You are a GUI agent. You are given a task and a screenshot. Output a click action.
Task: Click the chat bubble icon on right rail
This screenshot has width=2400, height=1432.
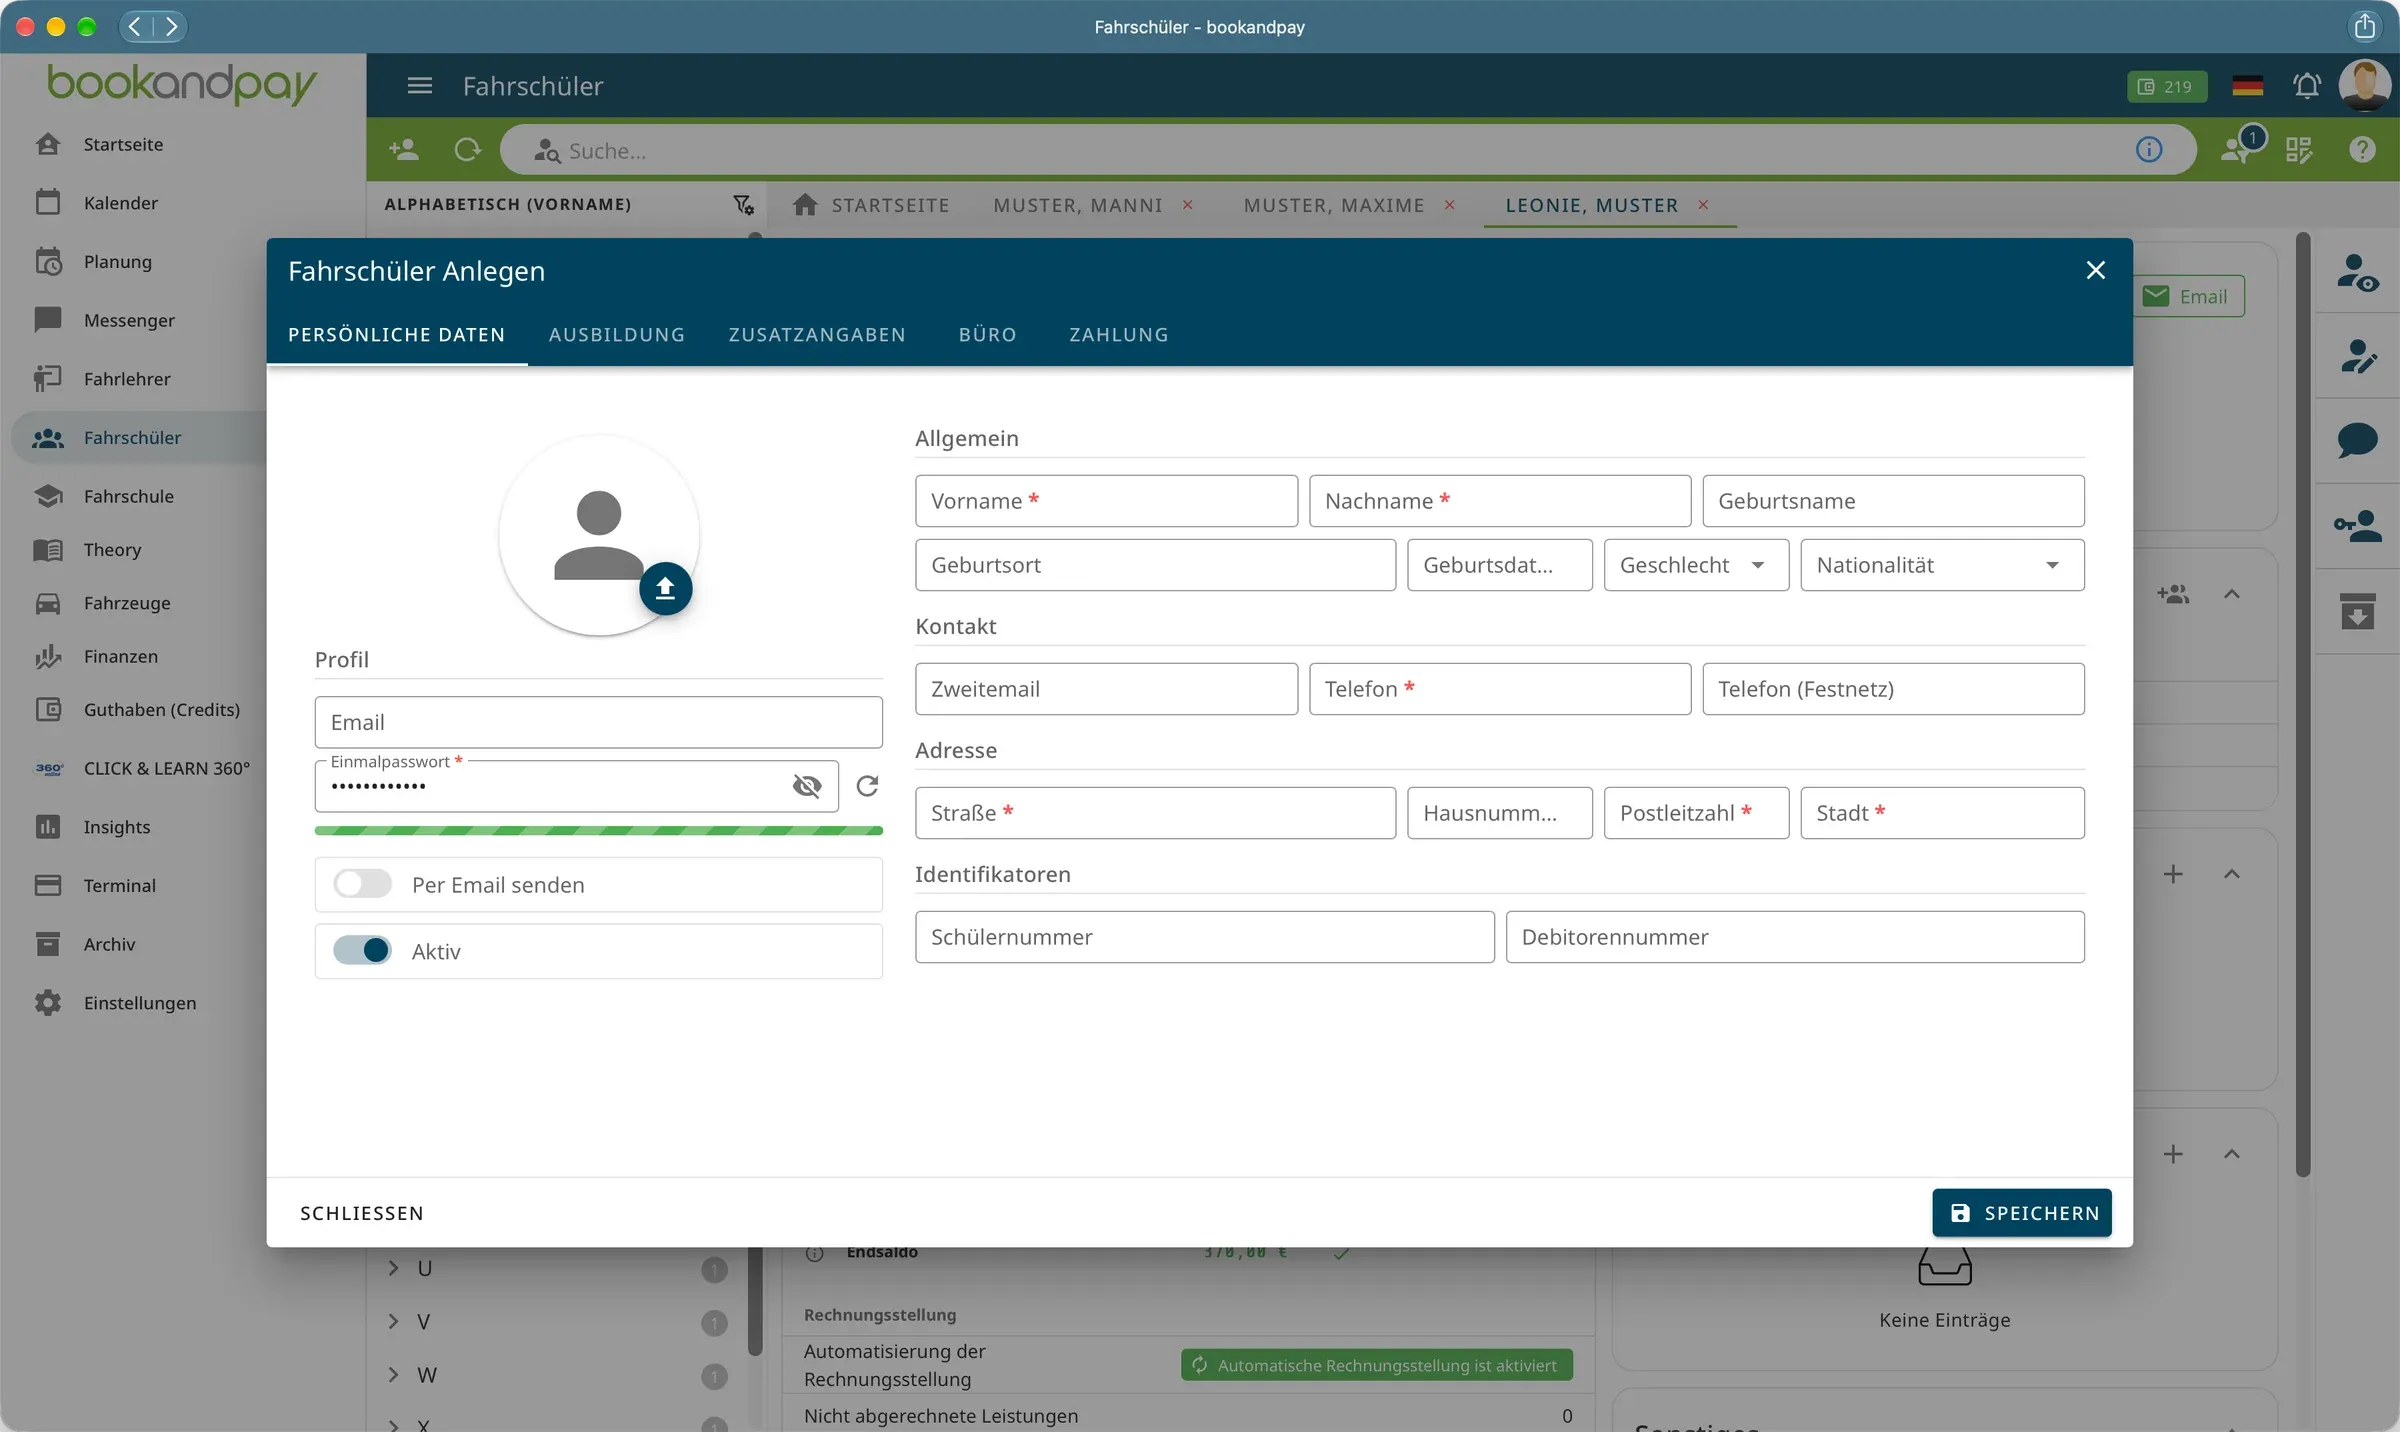coord(2357,440)
